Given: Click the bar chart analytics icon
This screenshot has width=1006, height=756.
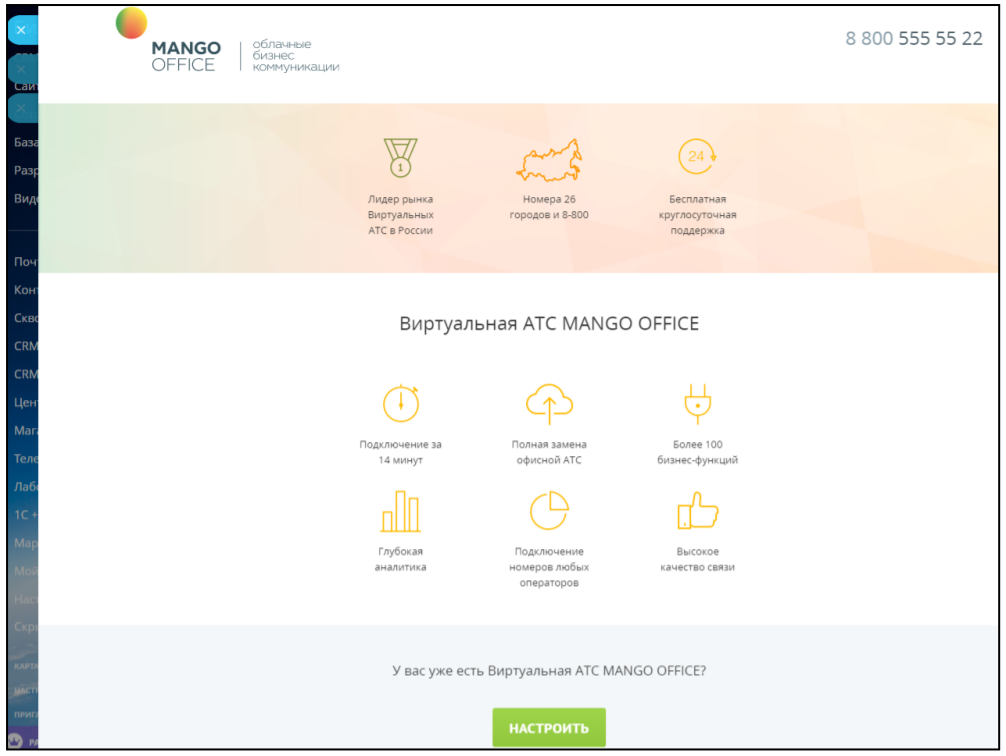Looking at the screenshot, I should point(400,511).
